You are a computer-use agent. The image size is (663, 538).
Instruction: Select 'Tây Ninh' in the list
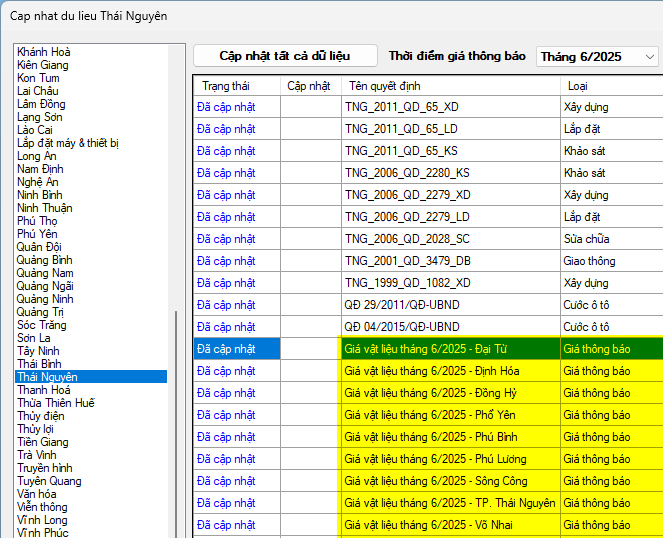click(x=38, y=351)
